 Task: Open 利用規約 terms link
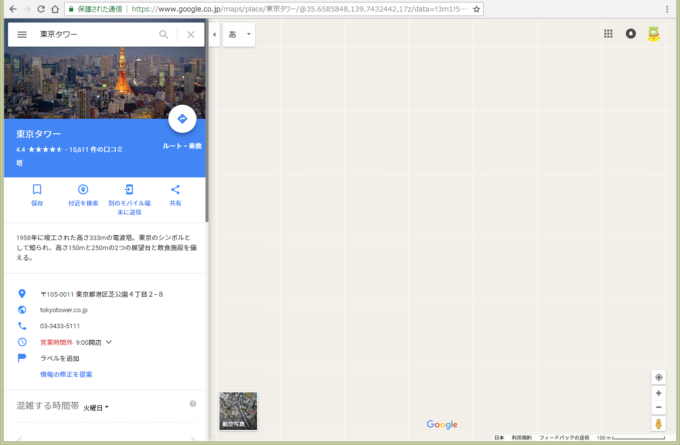point(522,438)
